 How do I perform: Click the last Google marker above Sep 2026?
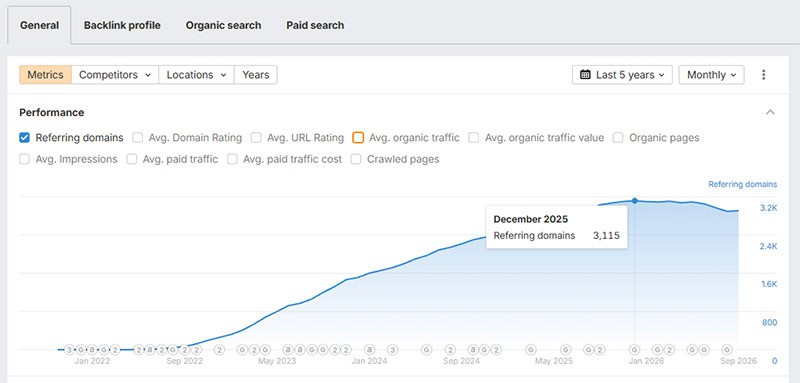[x=727, y=350]
